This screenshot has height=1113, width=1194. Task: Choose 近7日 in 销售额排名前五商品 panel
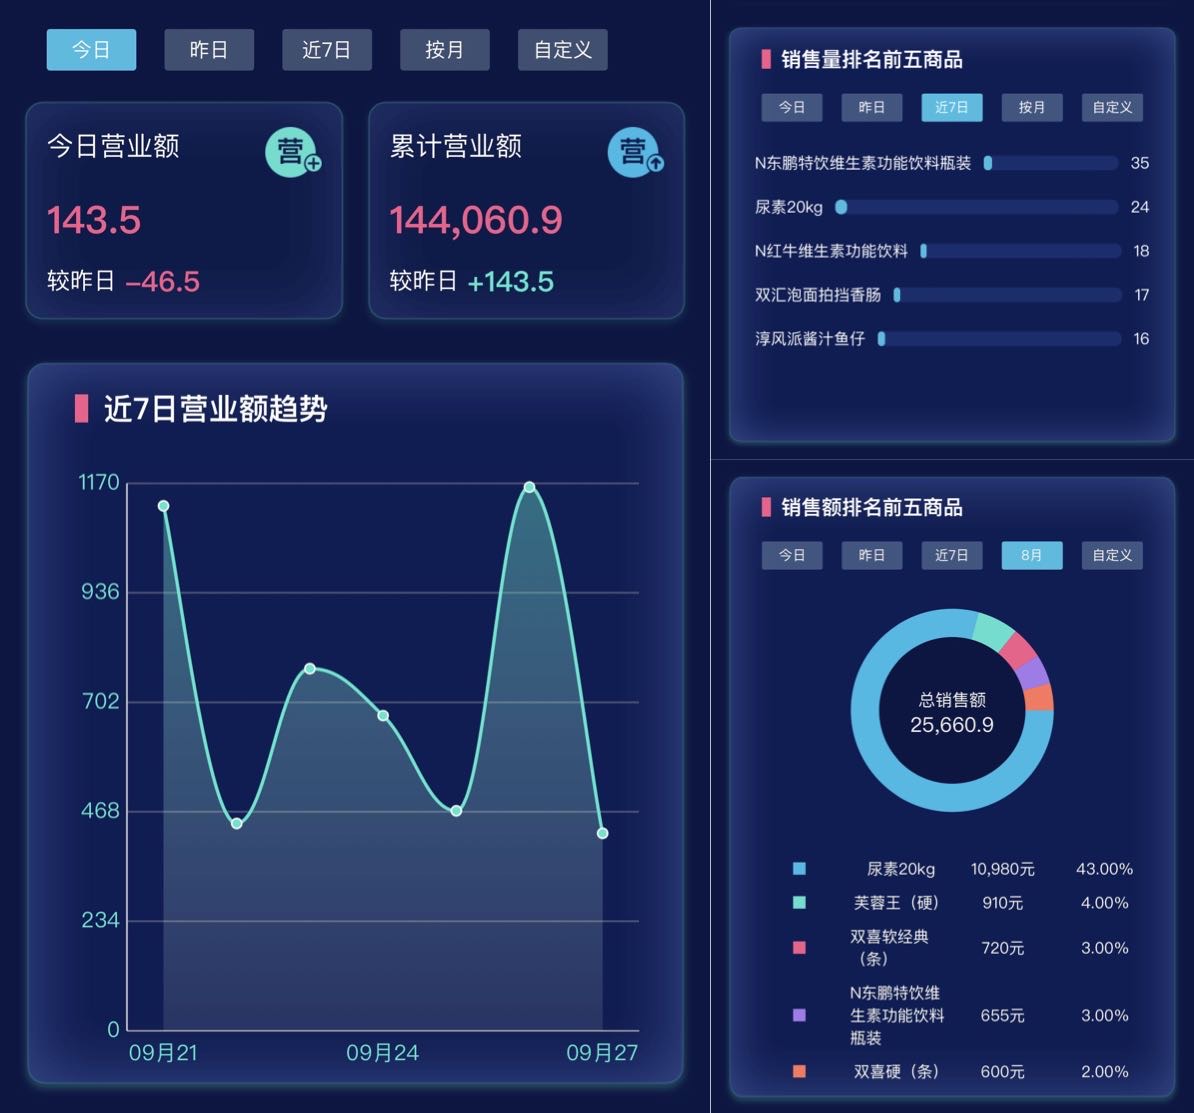(952, 555)
